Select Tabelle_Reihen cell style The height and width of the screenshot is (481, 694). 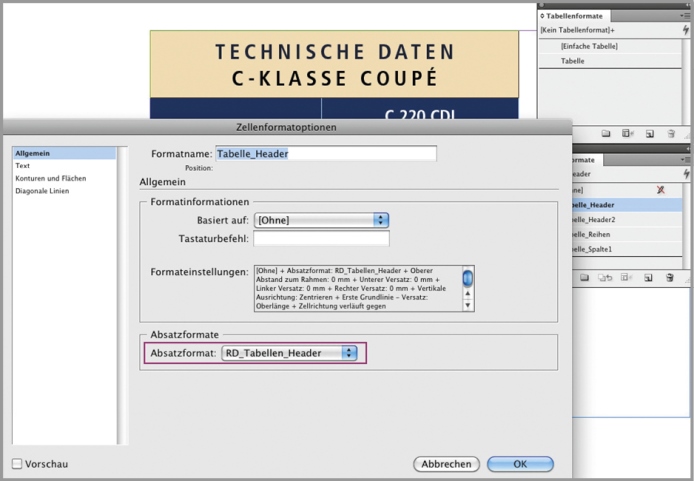click(x=627, y=235)
